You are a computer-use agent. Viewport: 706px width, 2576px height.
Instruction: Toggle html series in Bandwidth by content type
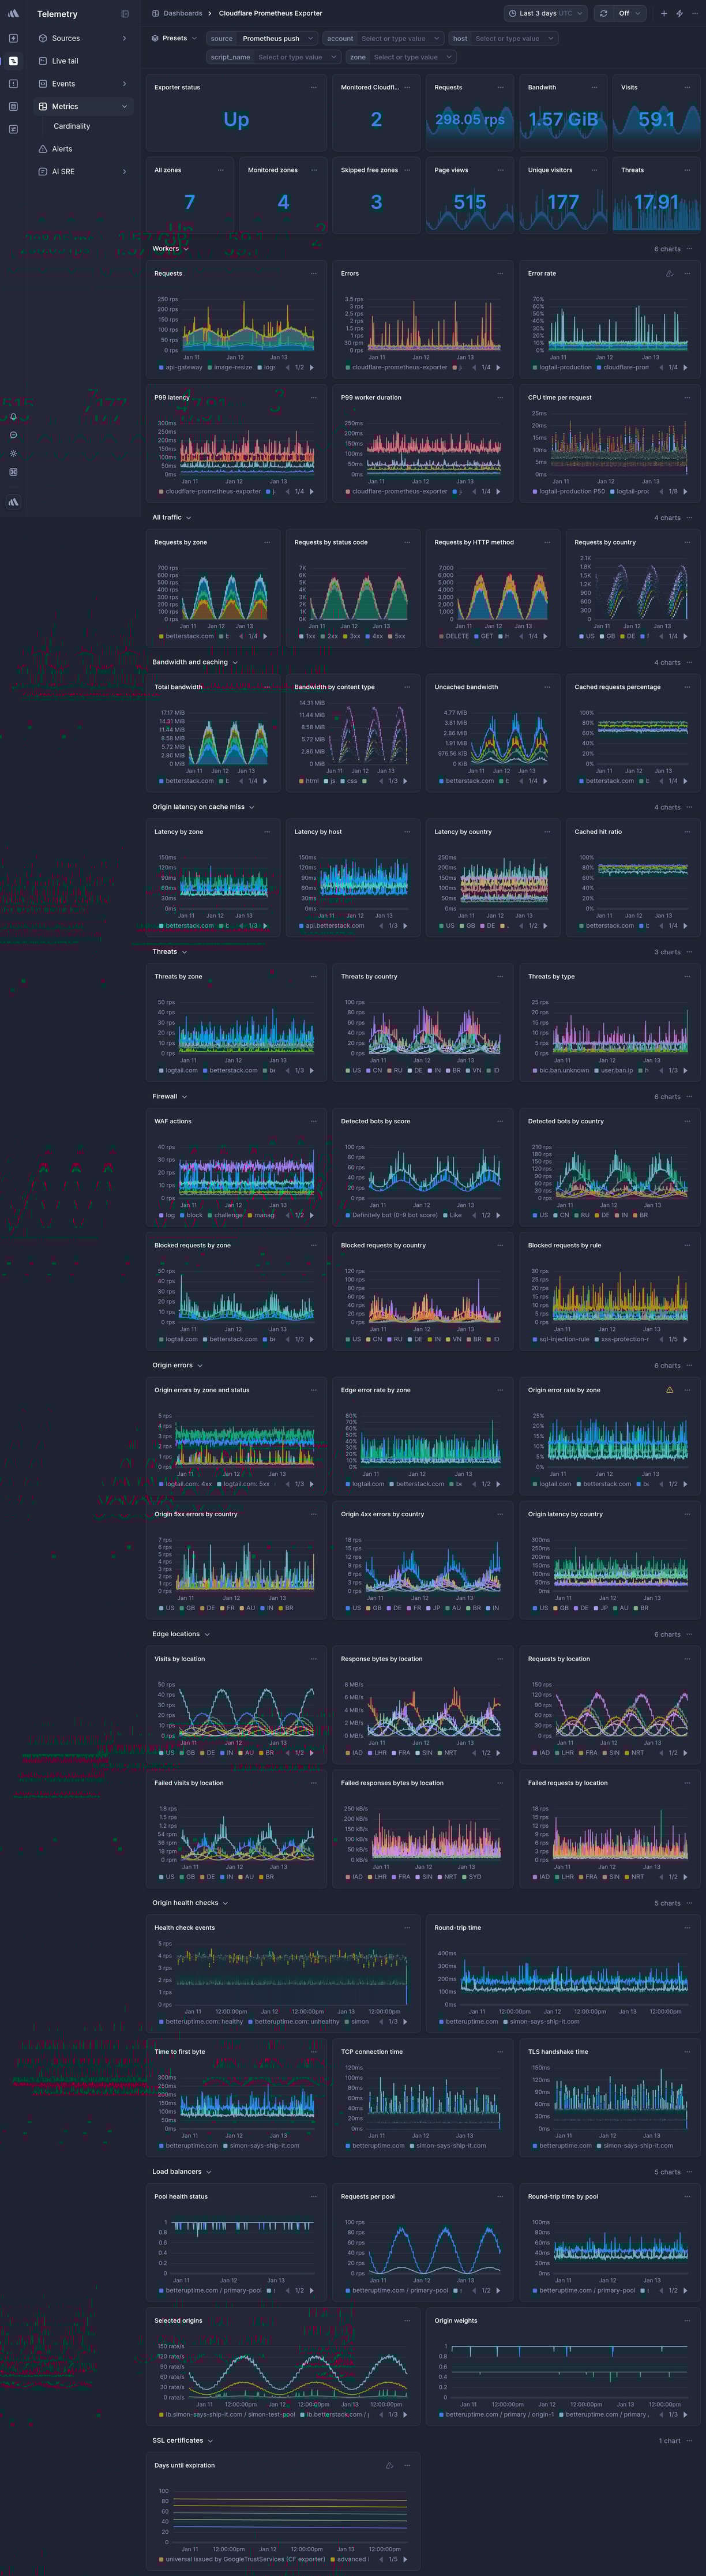coord(308,781)
